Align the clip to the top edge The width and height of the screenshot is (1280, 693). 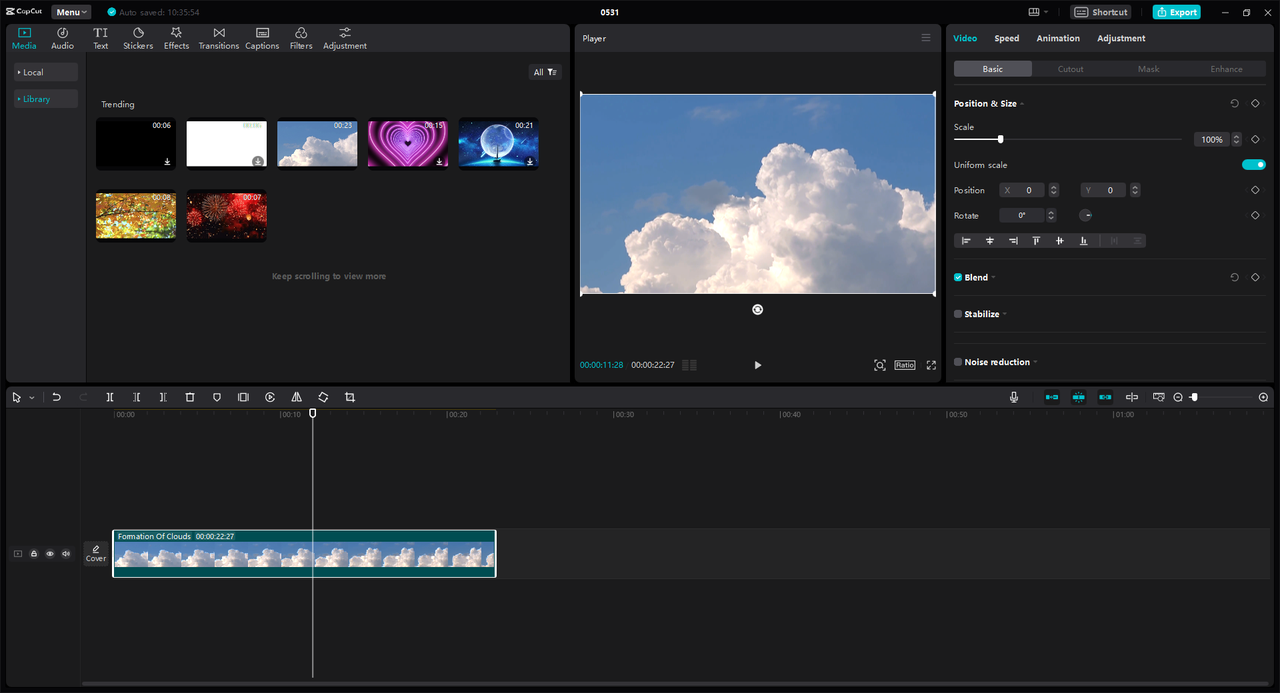coord(1036,241)
